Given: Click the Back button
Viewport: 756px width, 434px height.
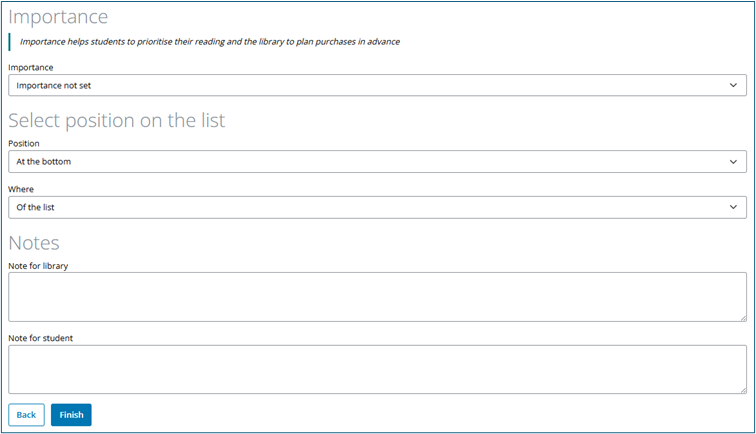Looking at the screenshot, I should click(27, 415).
